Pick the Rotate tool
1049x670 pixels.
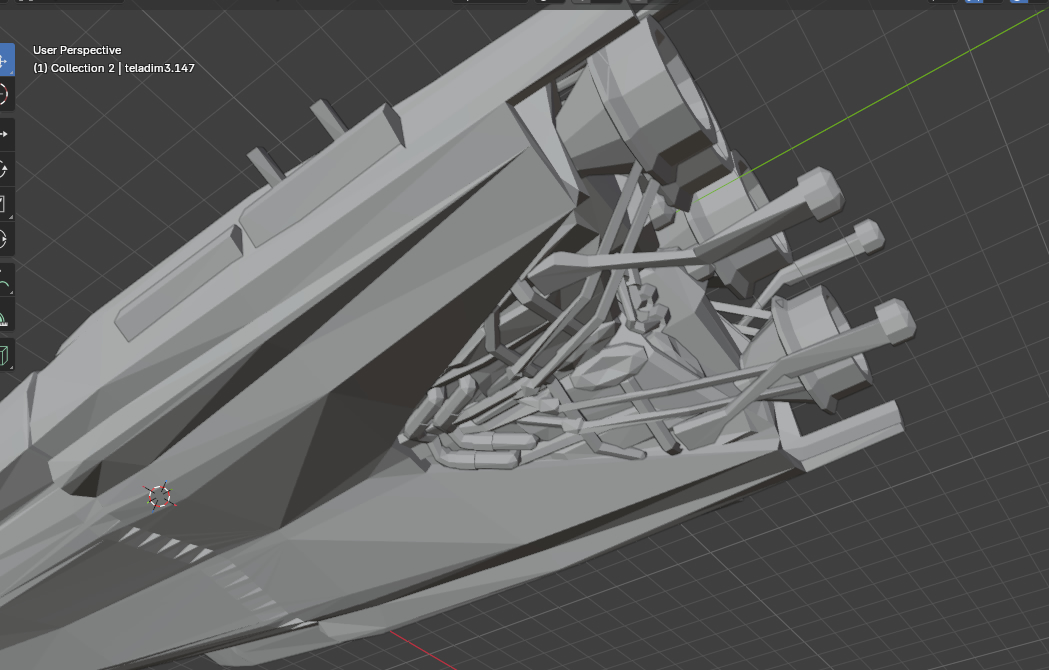[x=5, y=169]
